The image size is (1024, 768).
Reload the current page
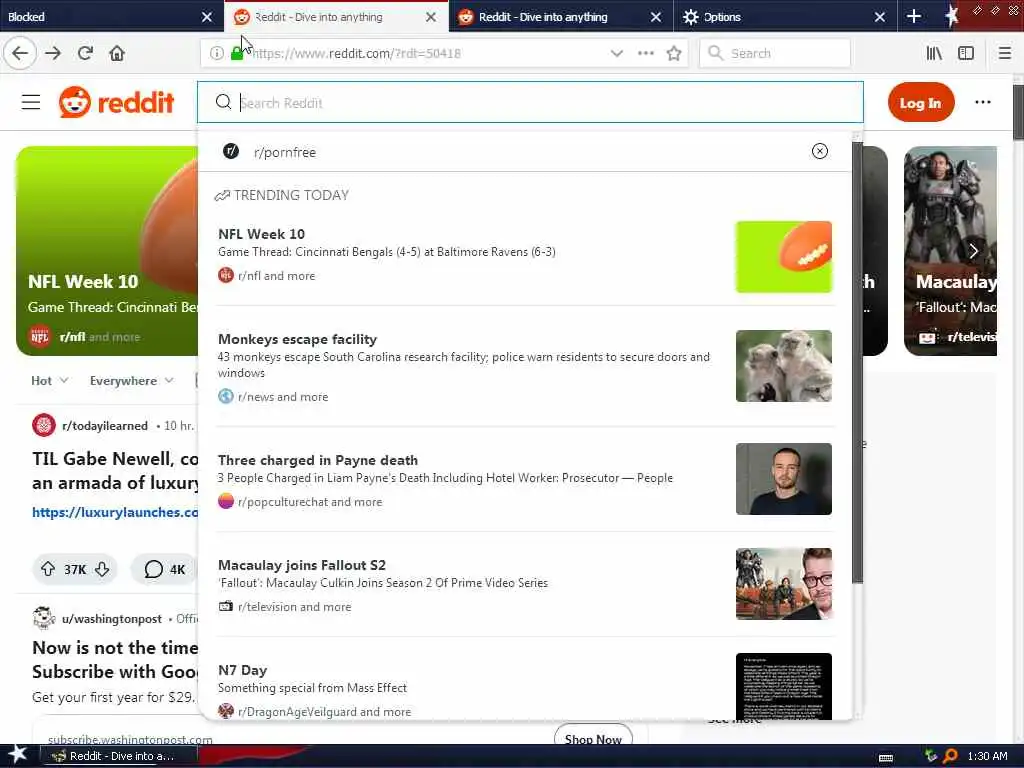[85, 53]
